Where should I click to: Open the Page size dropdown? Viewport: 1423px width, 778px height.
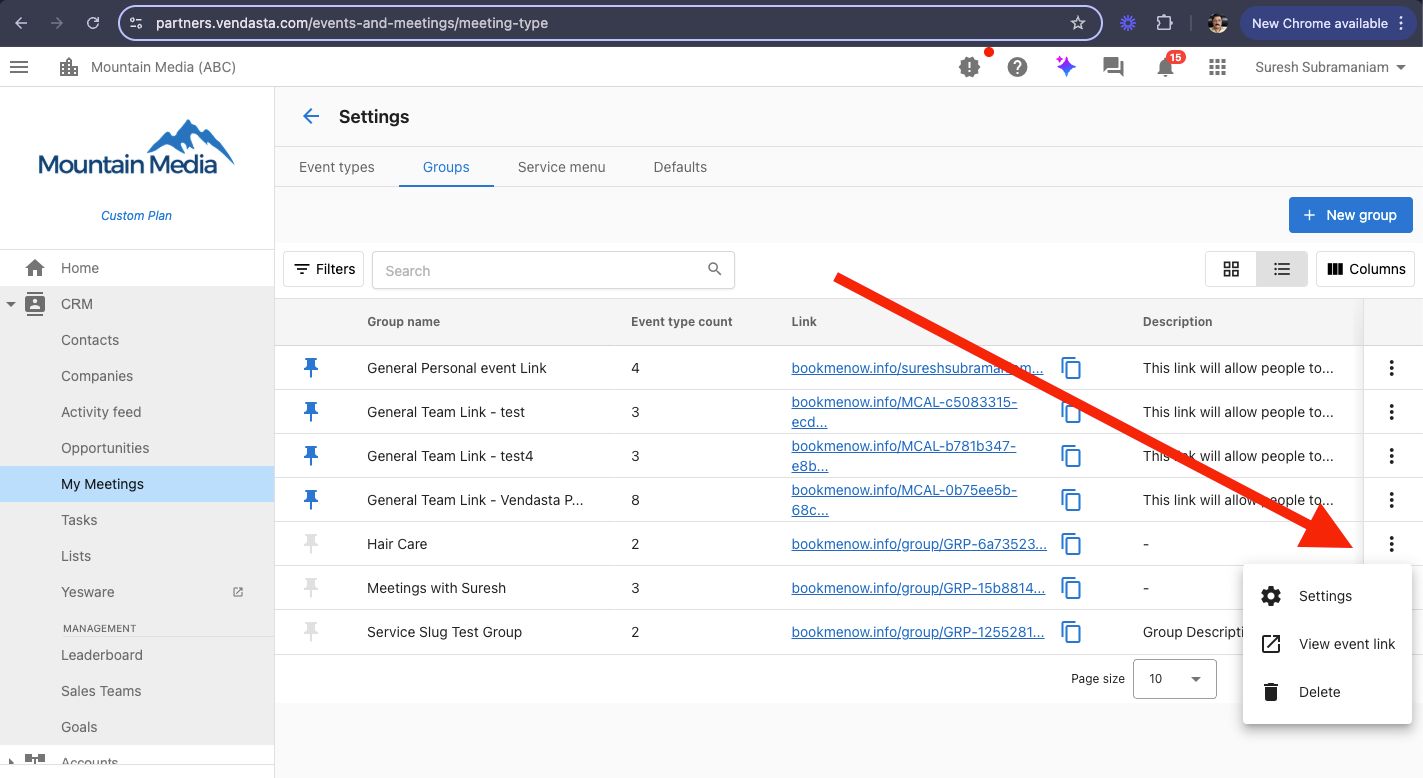click(1174, 678)
